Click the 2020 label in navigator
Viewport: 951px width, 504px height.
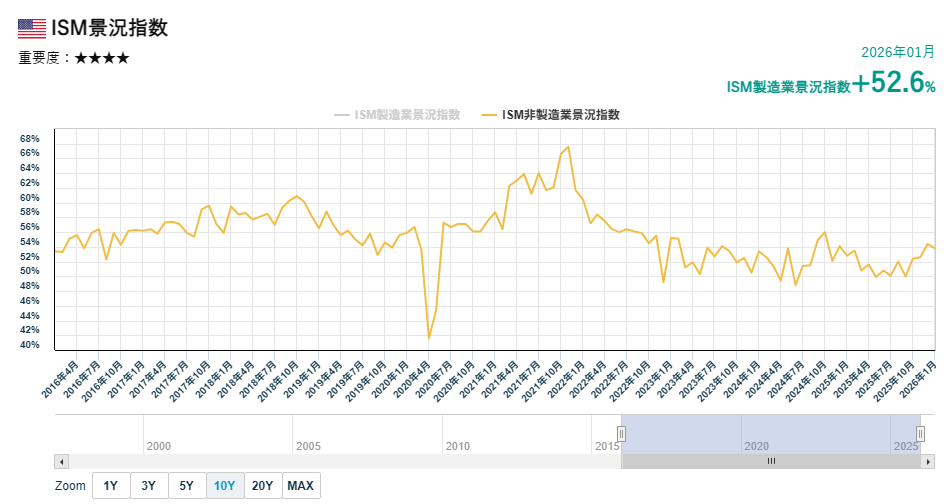(x=756, y=446)
